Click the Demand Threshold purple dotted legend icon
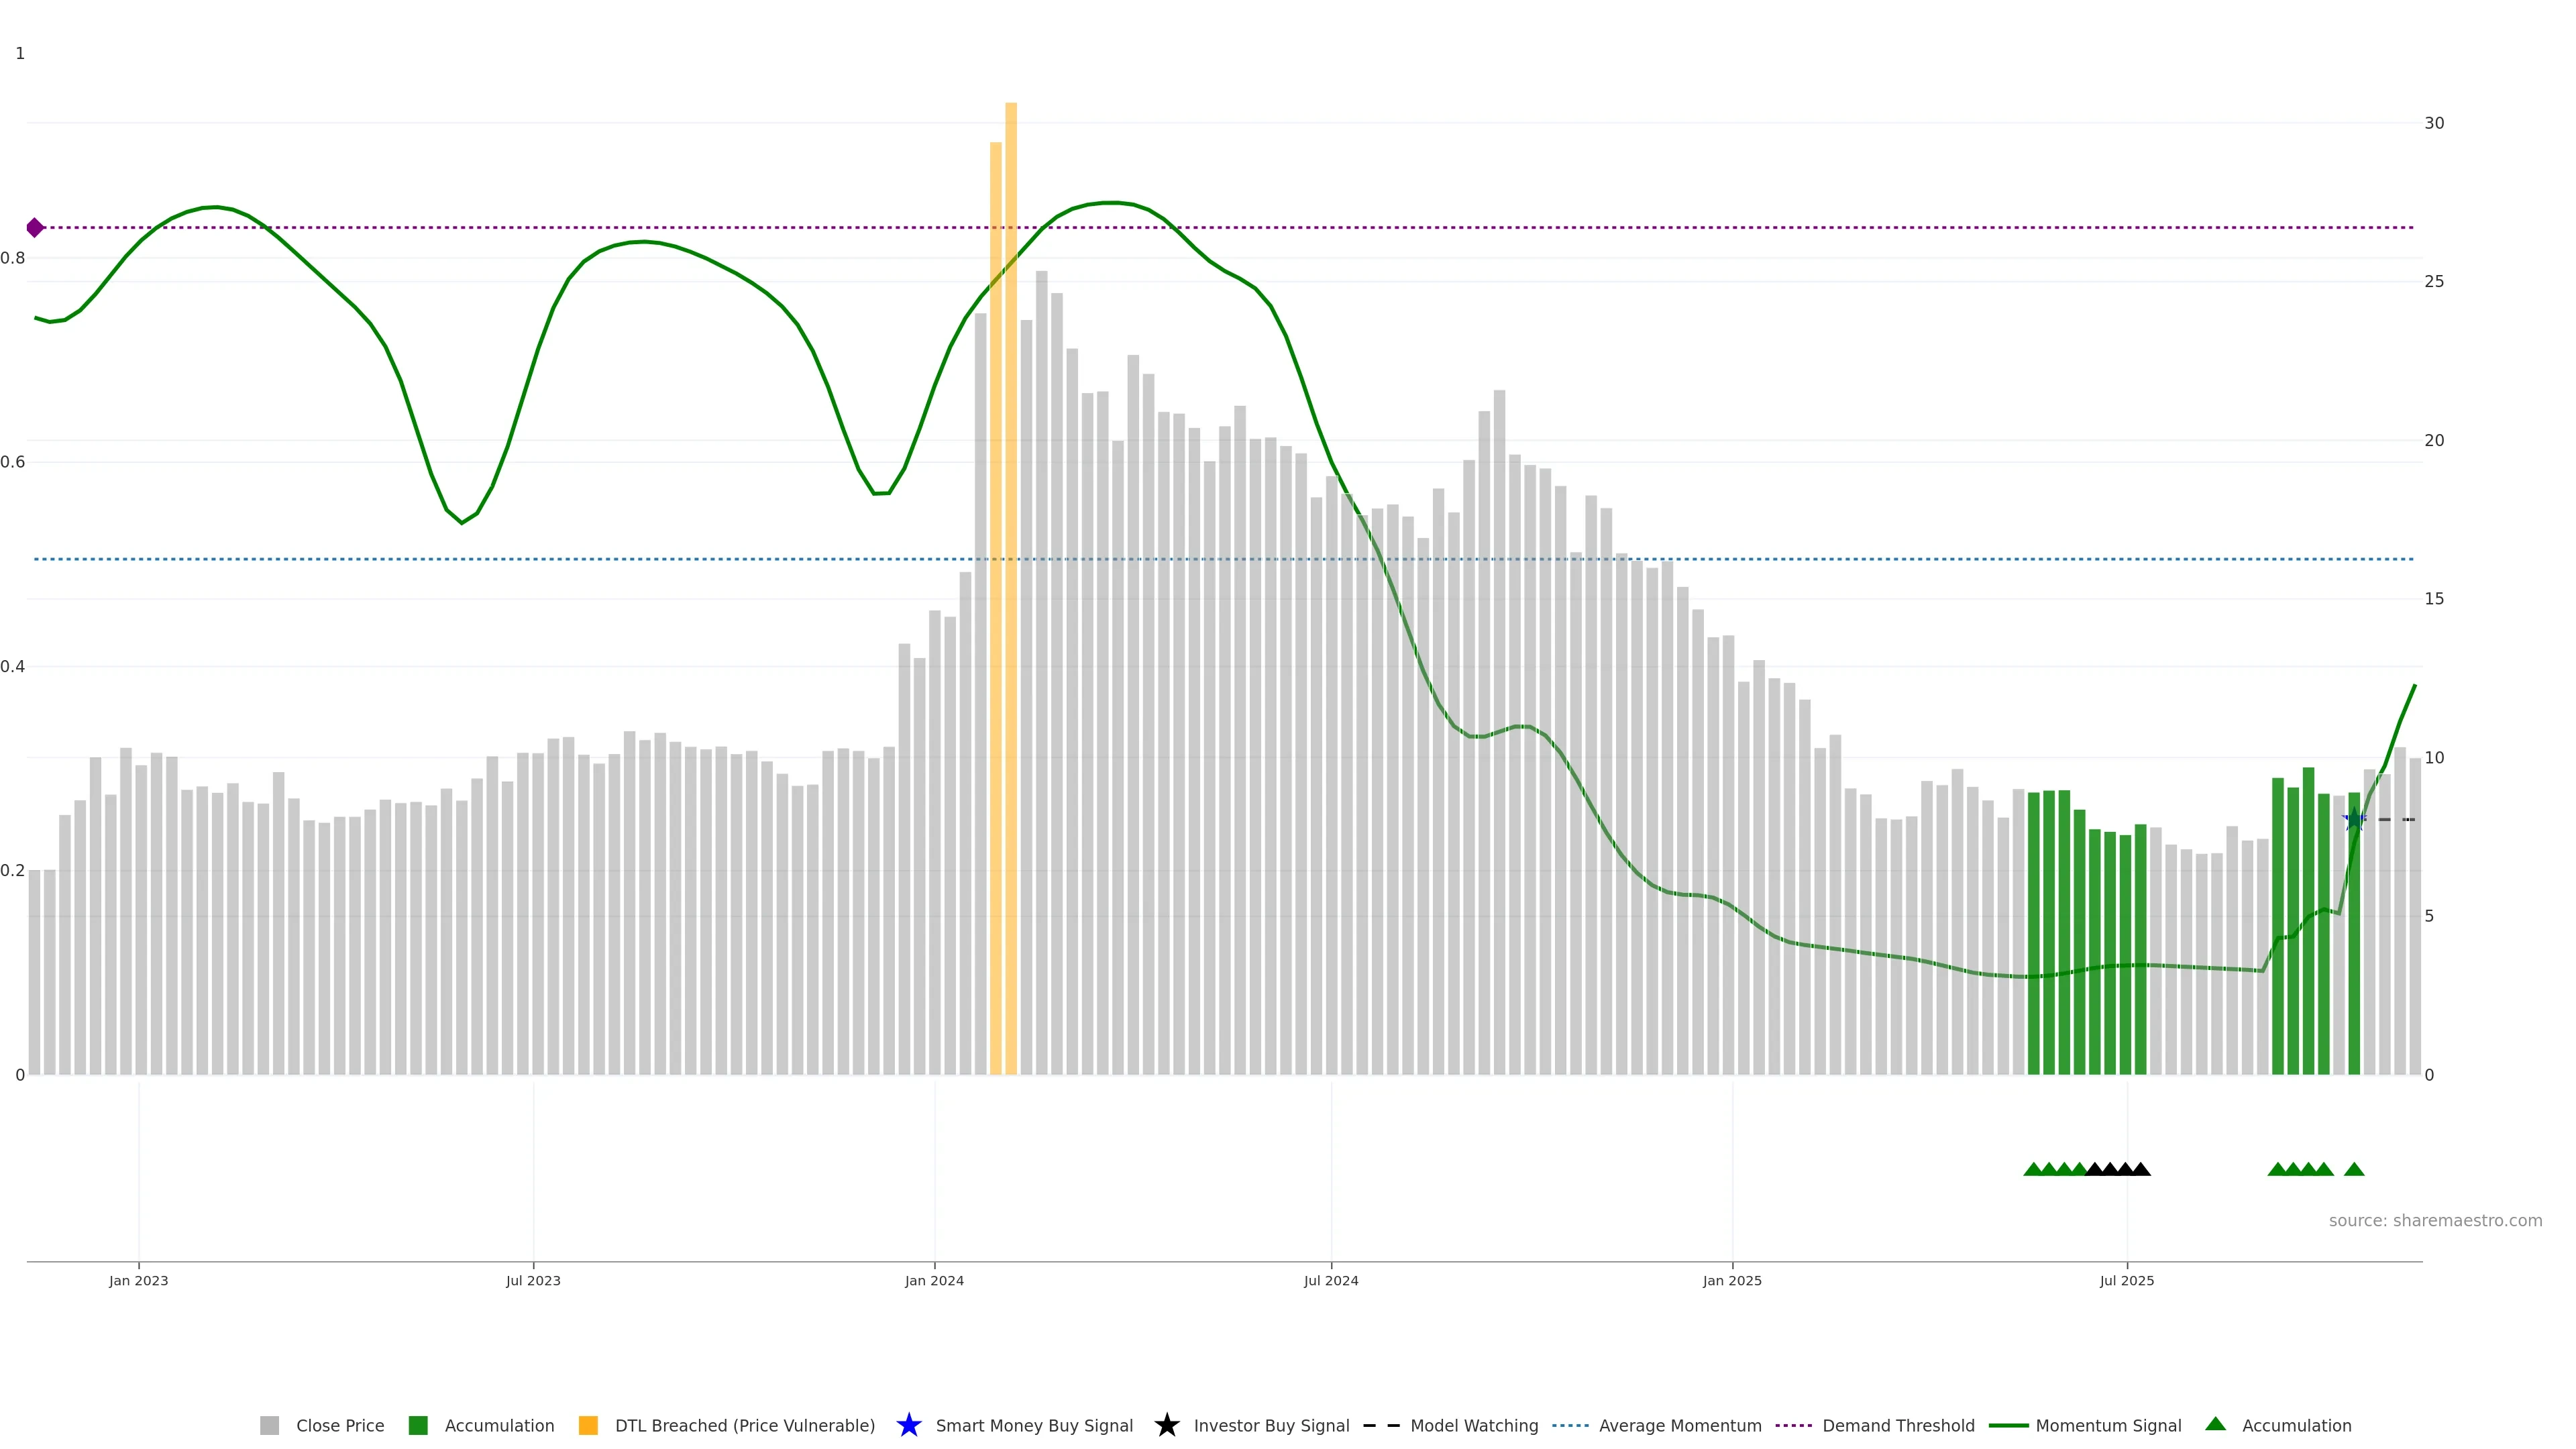The height and width of the screenshot is (1449, 2576). pos(1793,1425)
